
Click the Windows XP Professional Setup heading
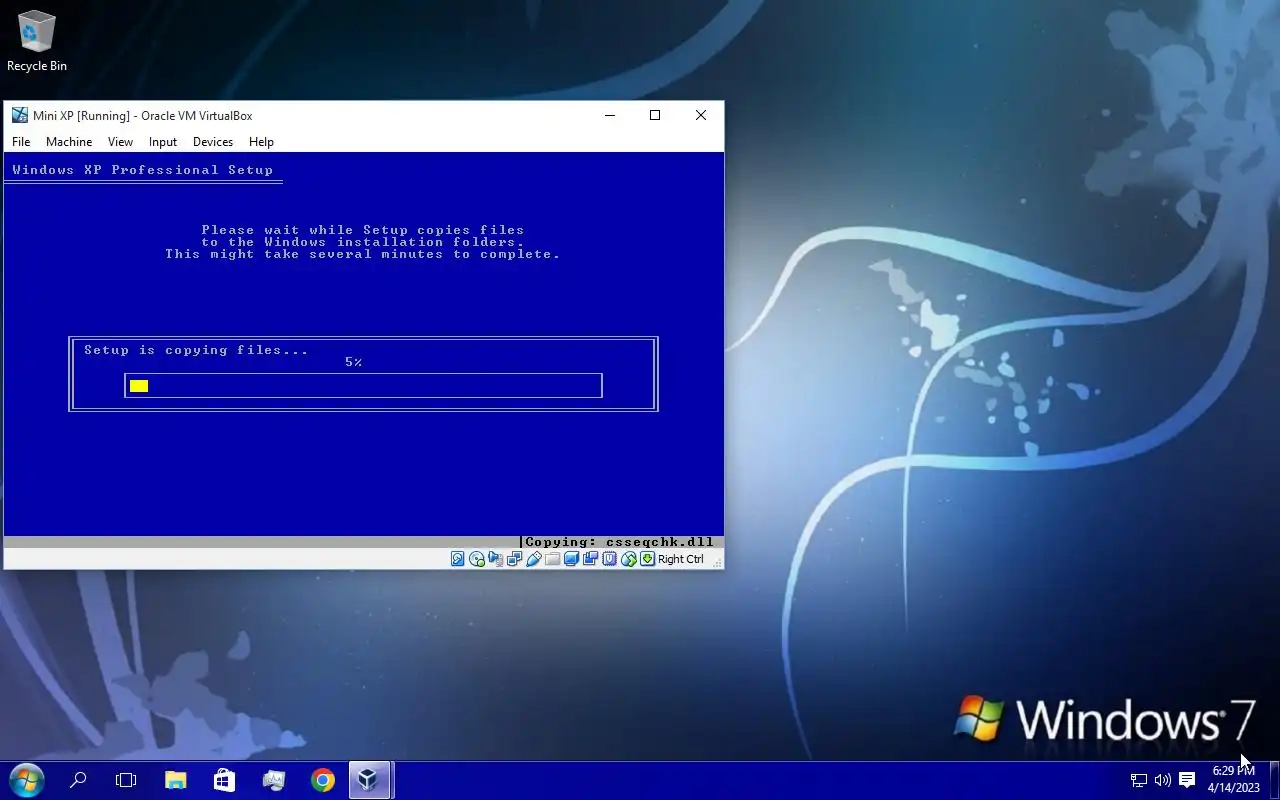pyautogui.click(x=143, y=170)
